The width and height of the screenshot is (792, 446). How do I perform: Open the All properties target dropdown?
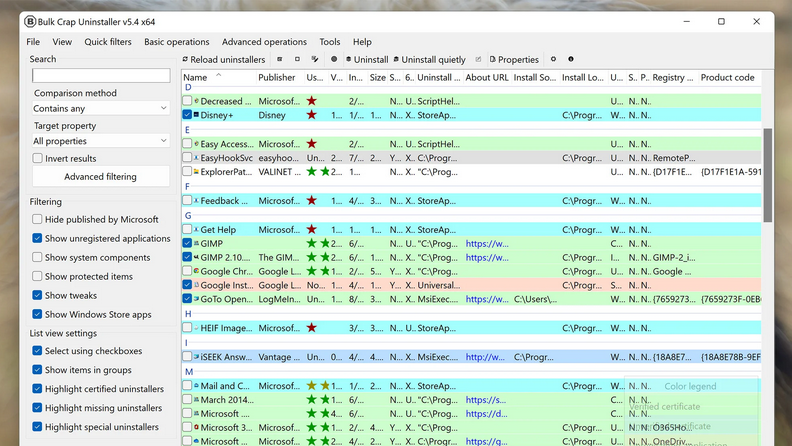(x=101, y=141)
